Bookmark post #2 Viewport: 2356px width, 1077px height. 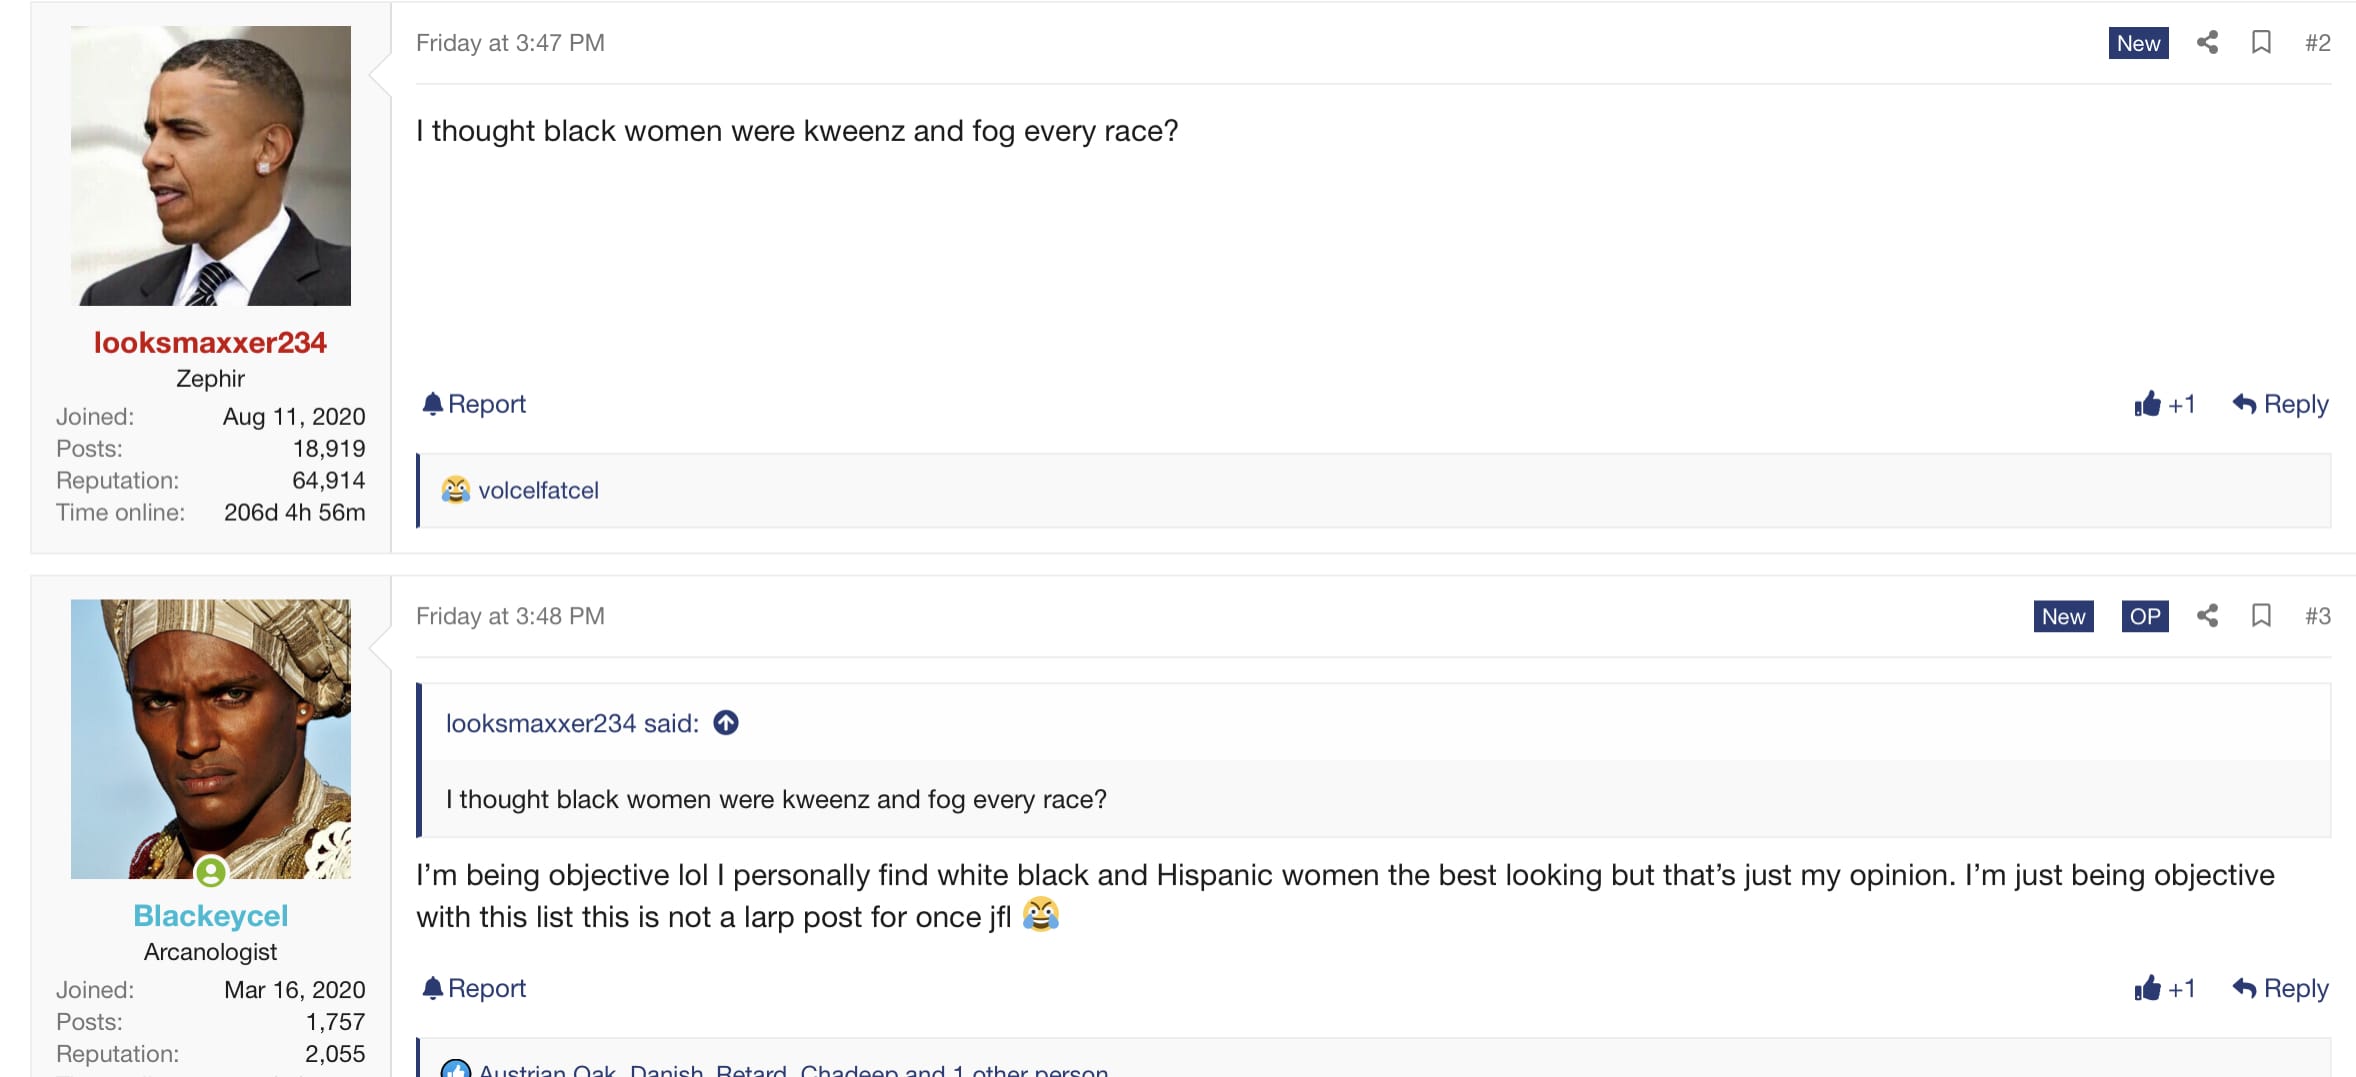coord(2261,42)
